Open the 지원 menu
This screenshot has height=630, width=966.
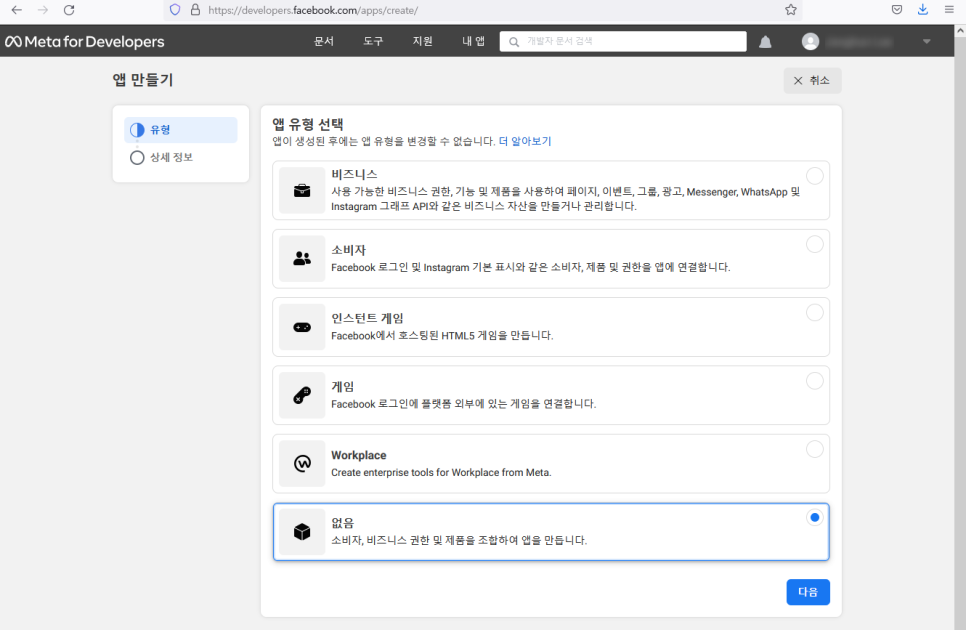(423, 41)
